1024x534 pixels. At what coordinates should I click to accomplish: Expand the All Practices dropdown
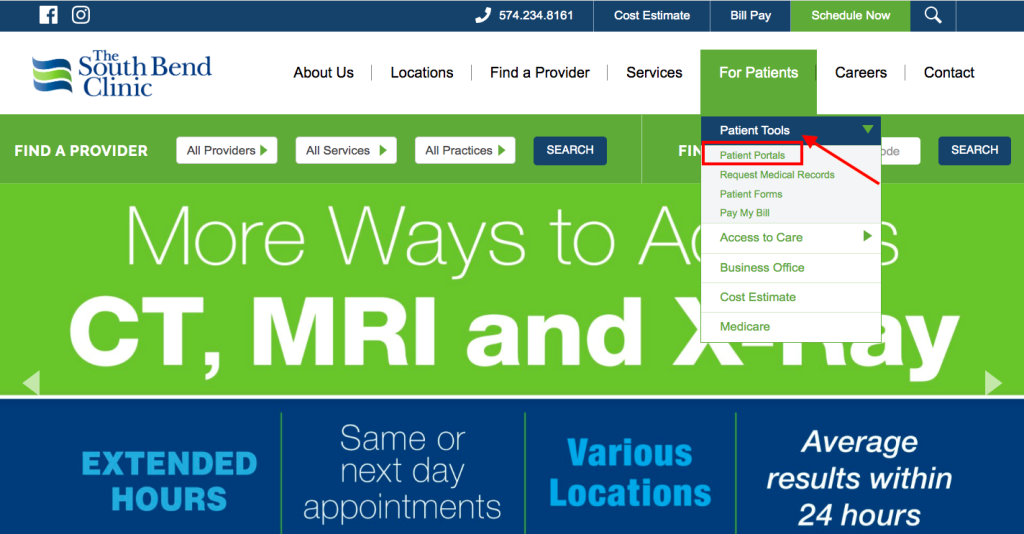click(x=465, y=150)
